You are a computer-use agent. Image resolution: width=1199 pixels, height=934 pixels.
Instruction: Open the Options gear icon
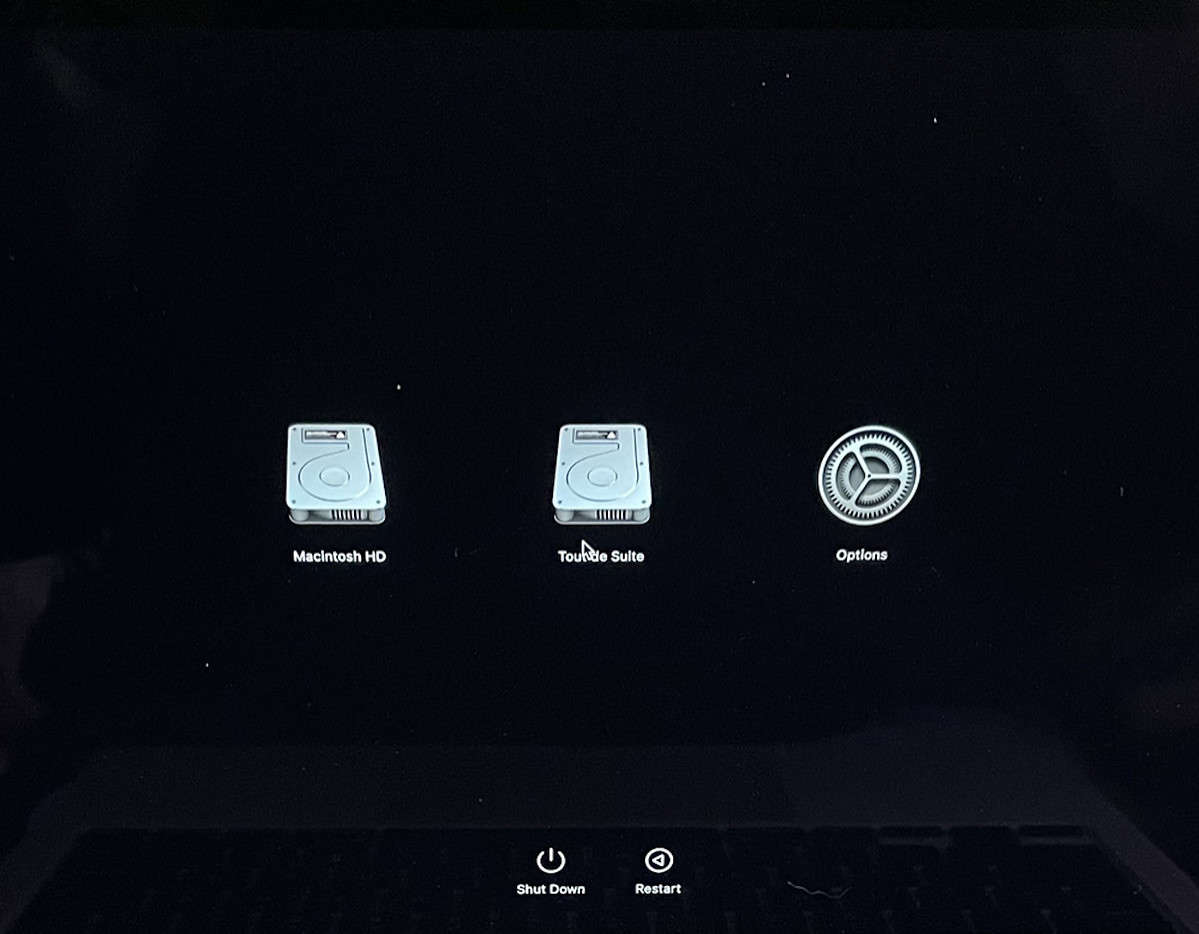869,475
